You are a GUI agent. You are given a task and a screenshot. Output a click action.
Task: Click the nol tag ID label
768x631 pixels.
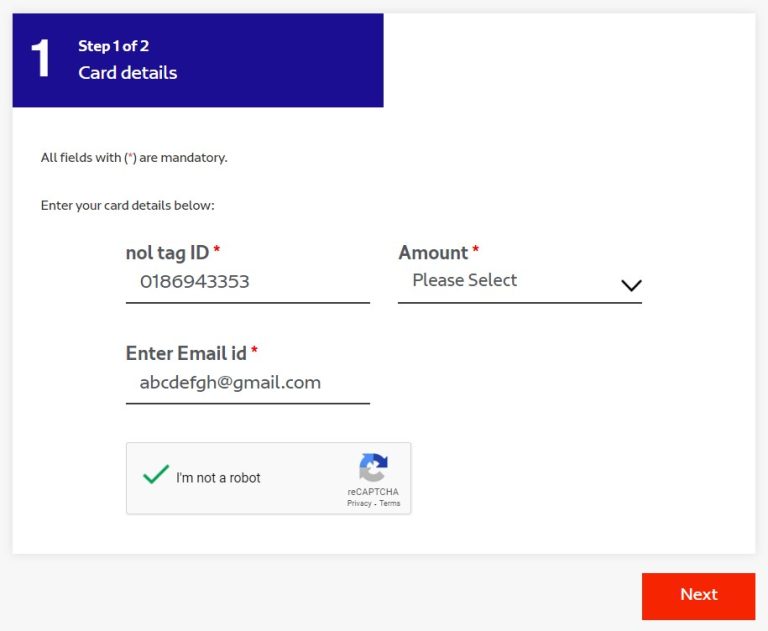pyautogui.click(x=168, y=253)
